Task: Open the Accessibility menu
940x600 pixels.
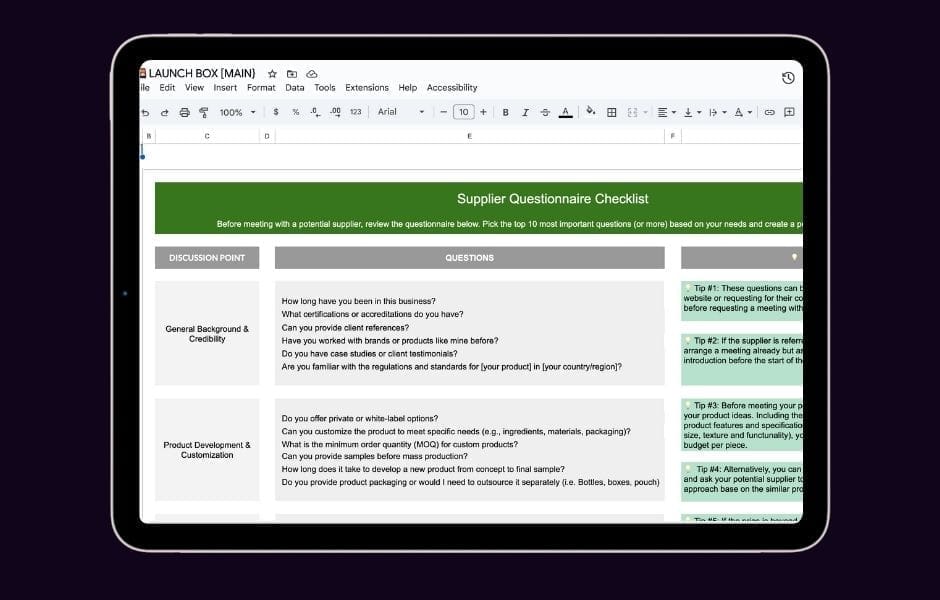Action: click(x=452, y=88)
